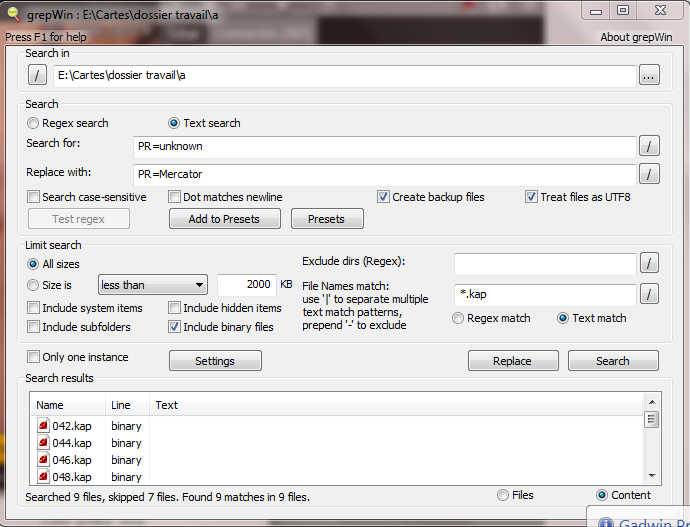The height and width of the screenshot is (527, 690).
Task: Enable Search case-sensitive checkbox
Action: tap(34, 197)
